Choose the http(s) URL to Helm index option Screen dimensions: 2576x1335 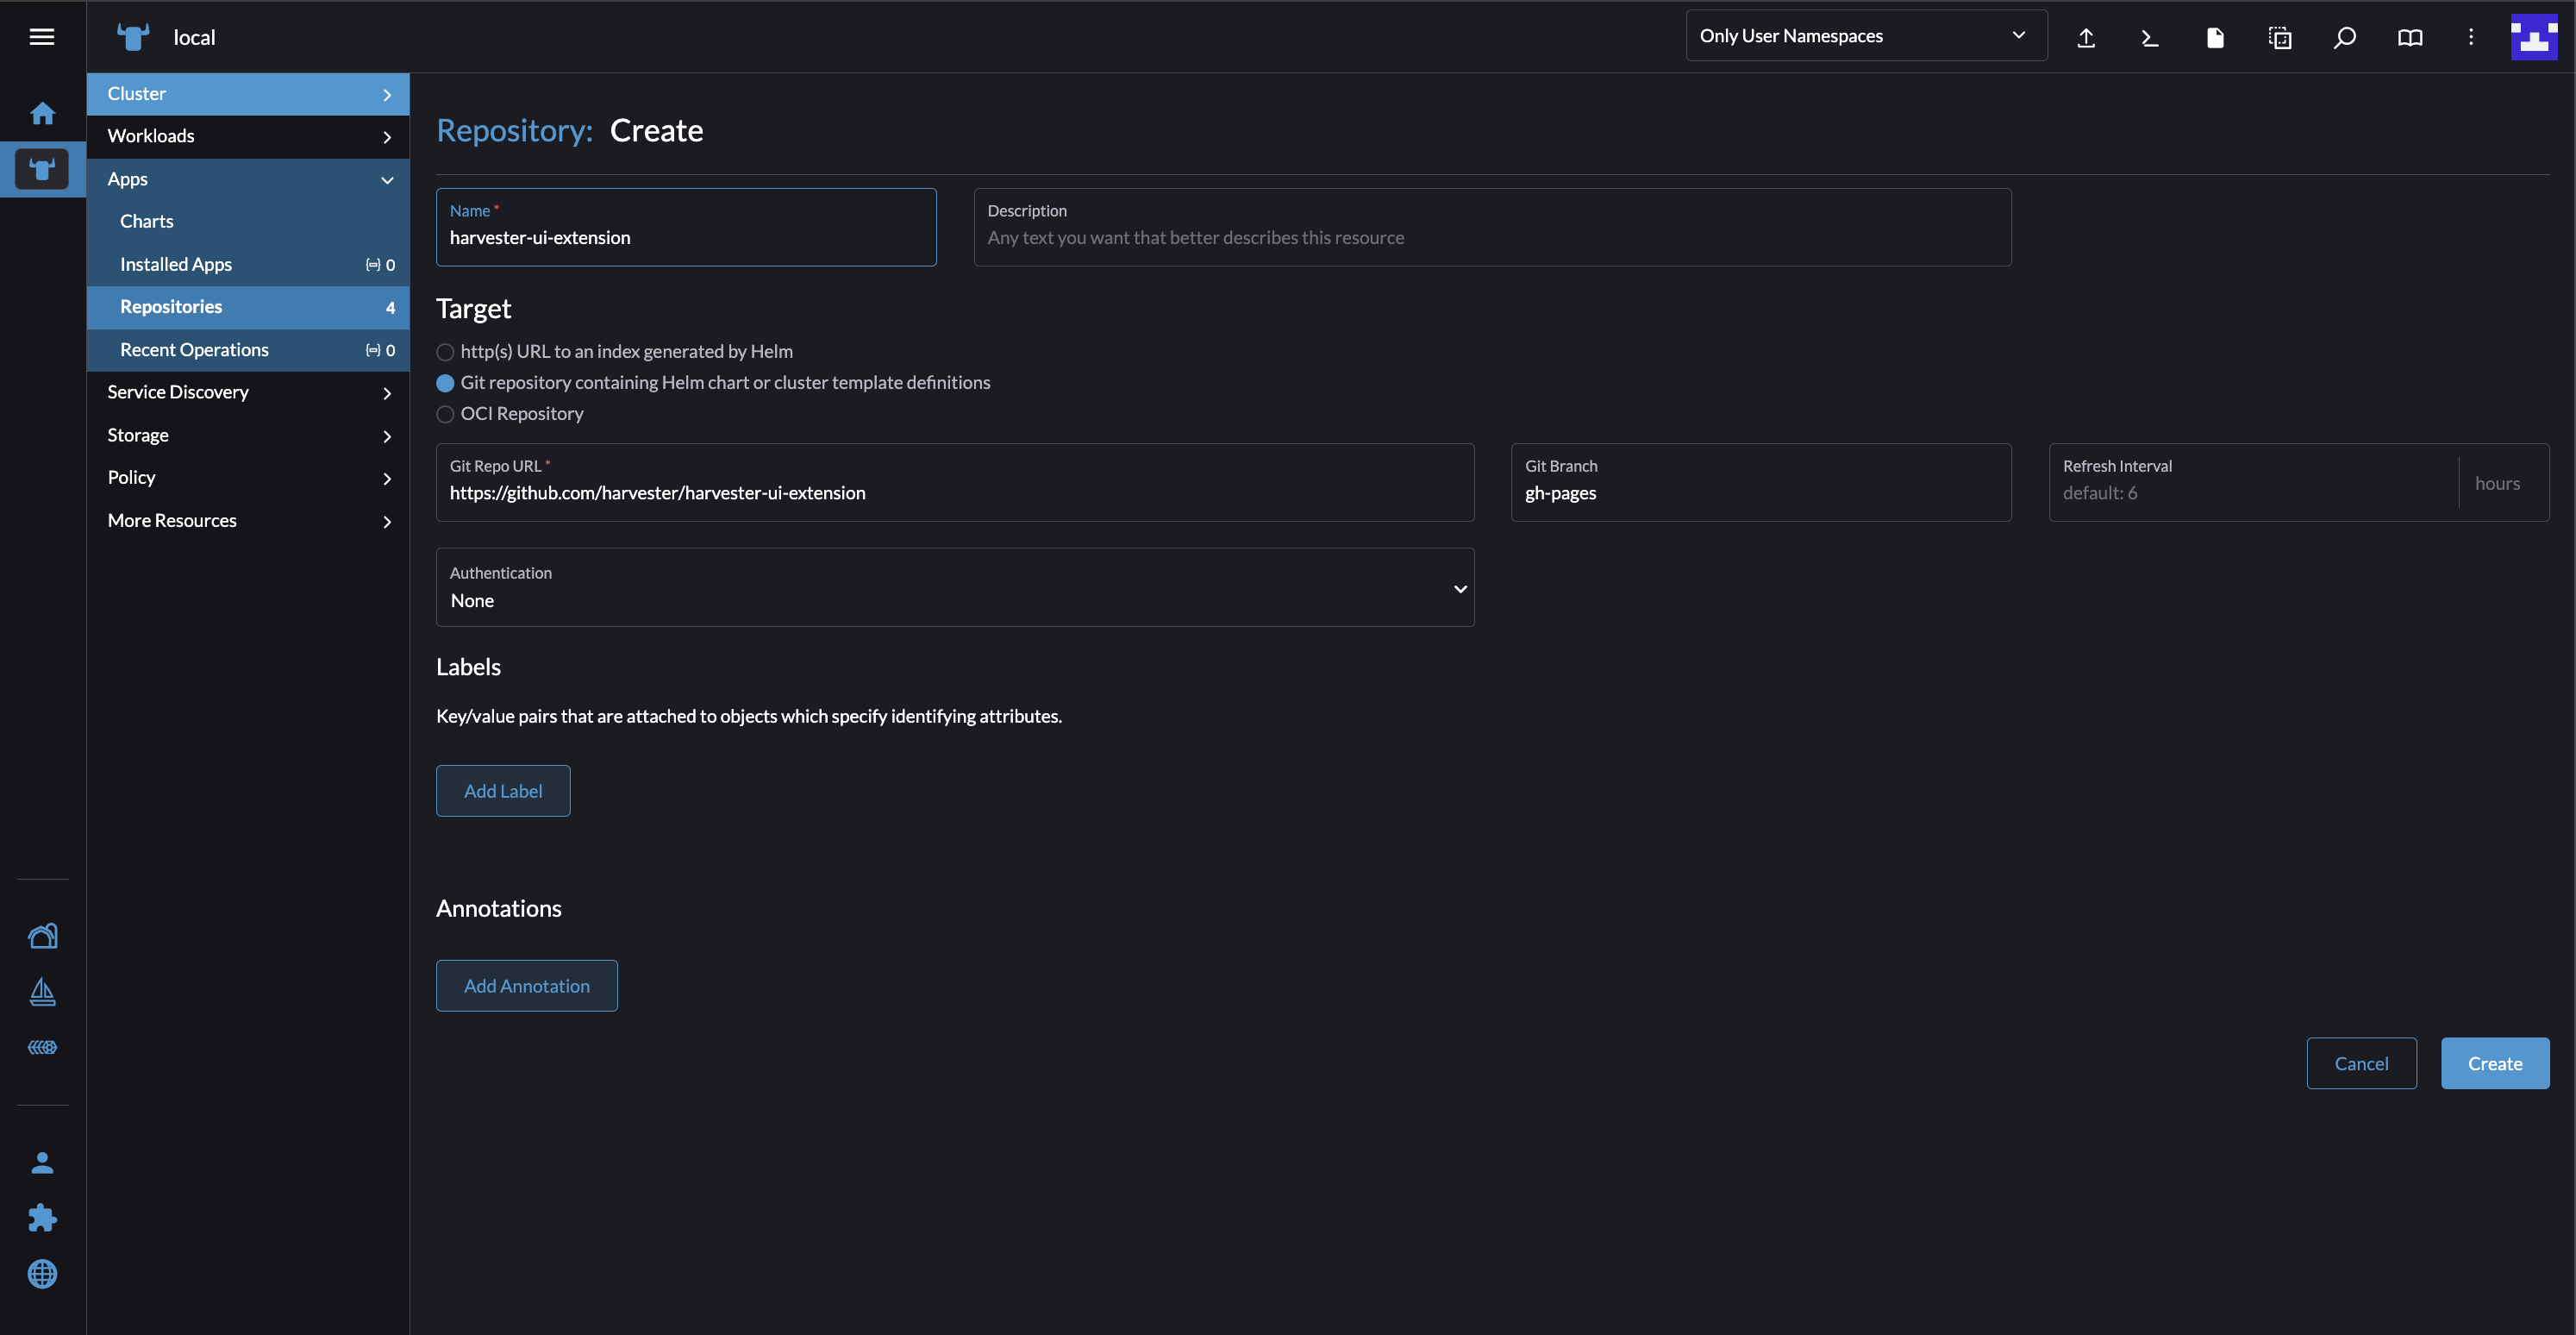coord(445,352)
